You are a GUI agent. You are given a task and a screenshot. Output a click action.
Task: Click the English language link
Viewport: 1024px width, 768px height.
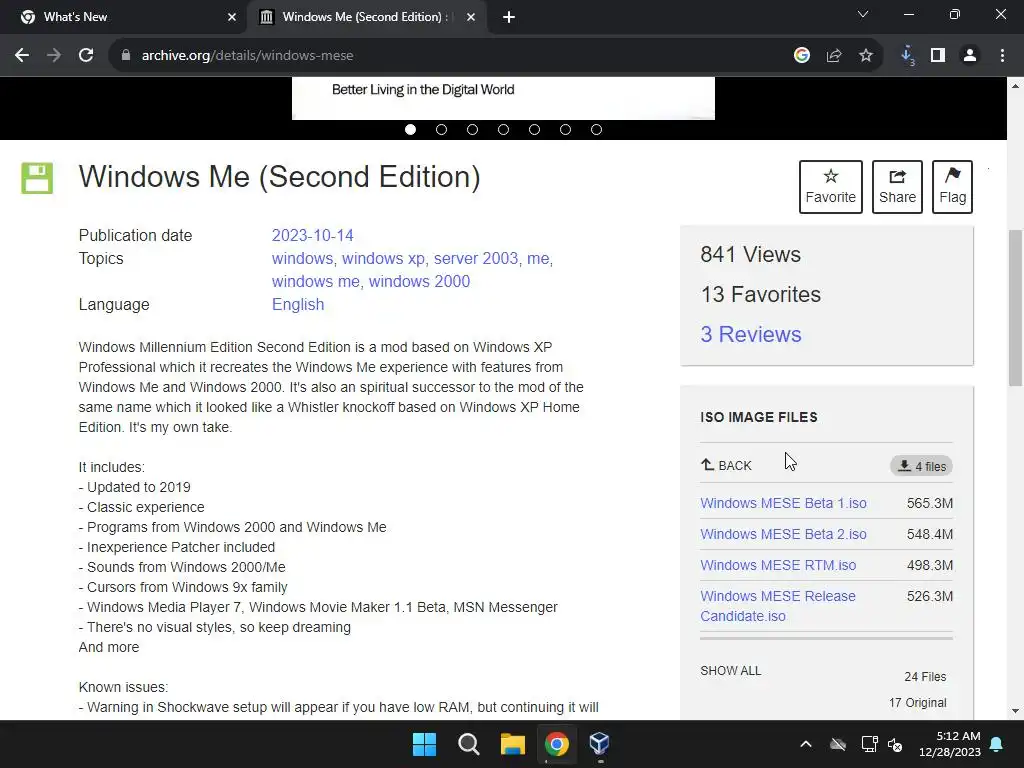coord(298,304)
